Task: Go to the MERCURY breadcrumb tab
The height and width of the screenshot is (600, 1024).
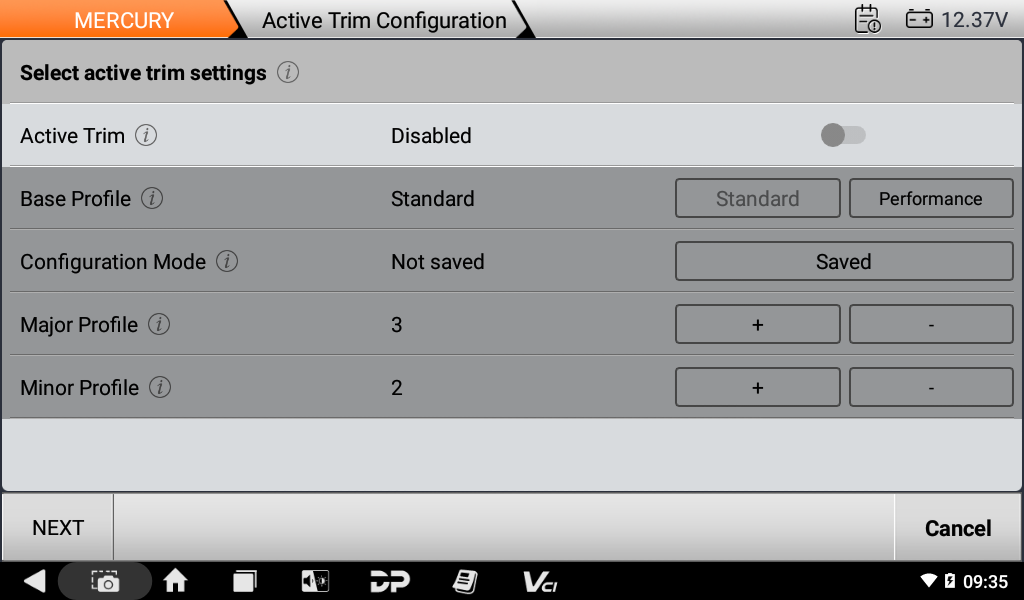Action: coord(123,20)
